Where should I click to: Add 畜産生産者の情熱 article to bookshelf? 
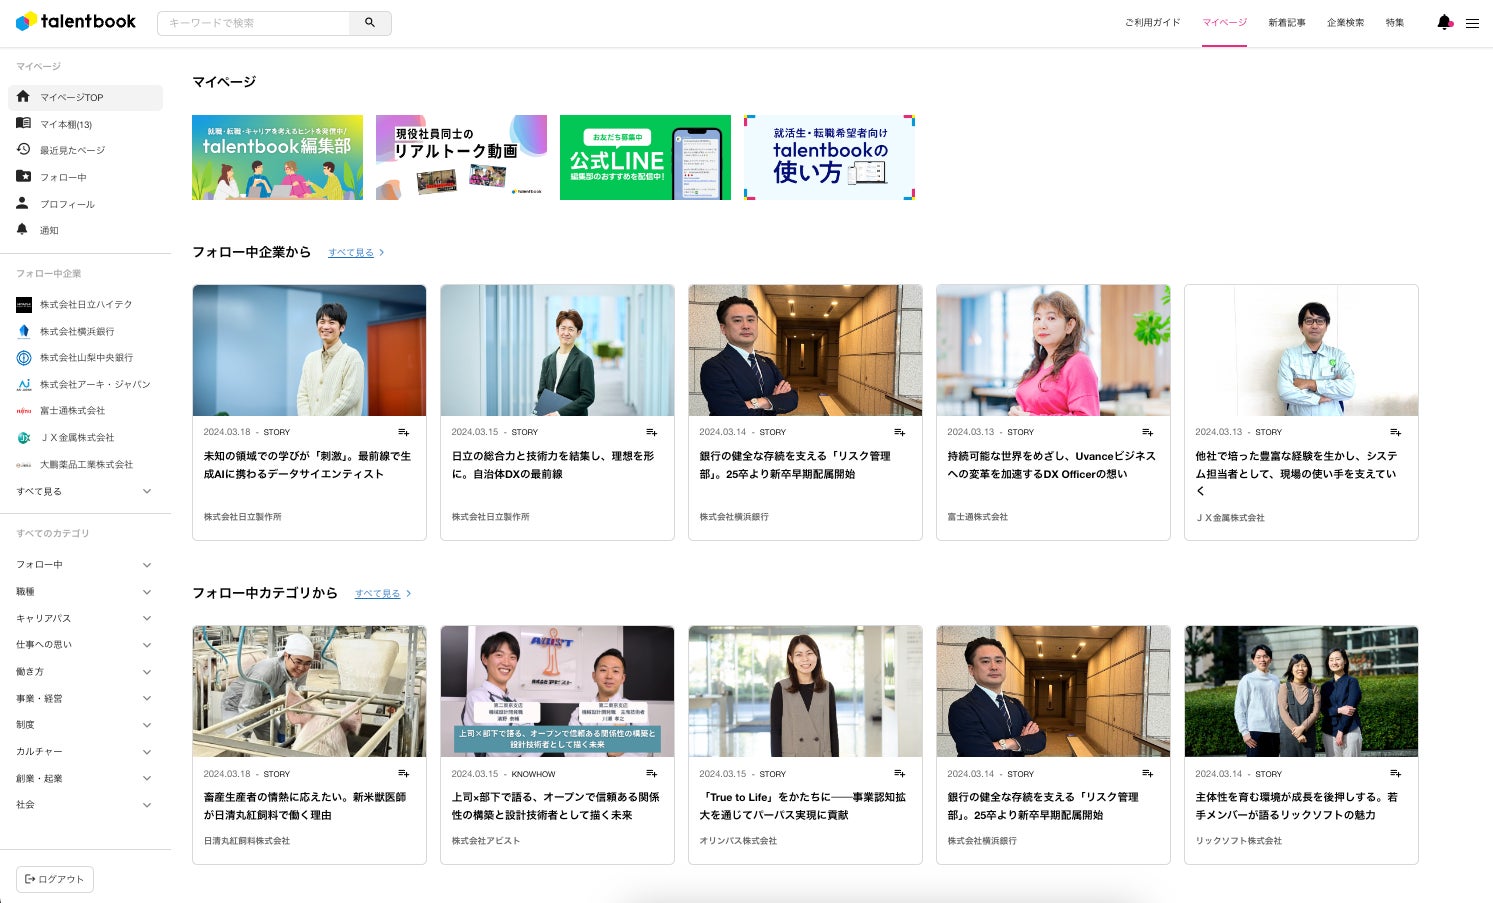404,774
